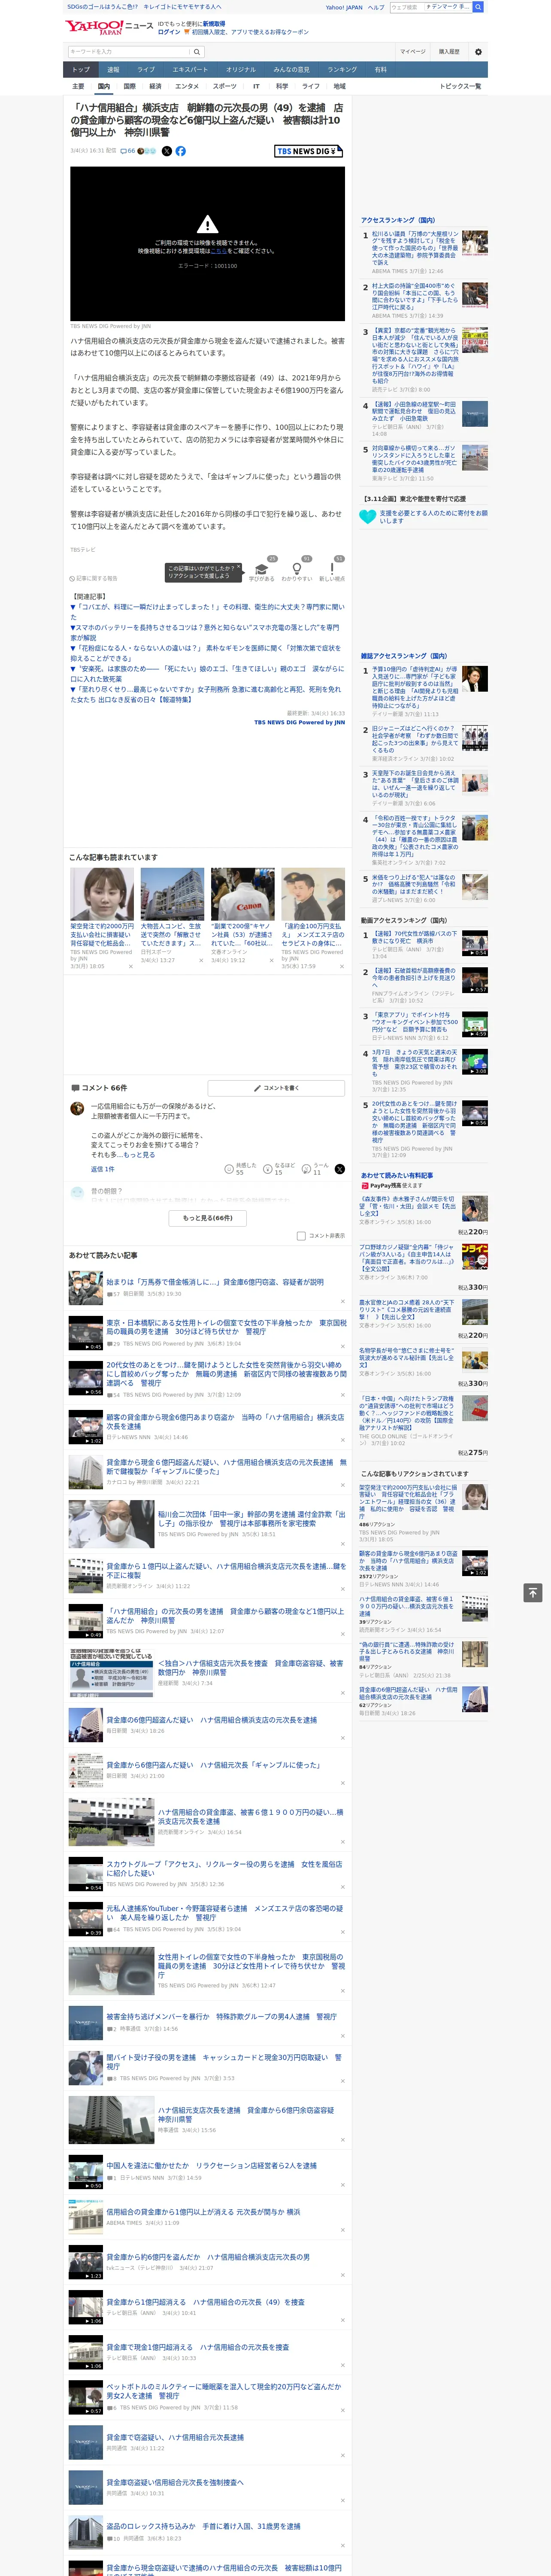Open the 支援を必要とする人のために寄付 link
Screen dimensions: 551x2576
click(433, 516)
